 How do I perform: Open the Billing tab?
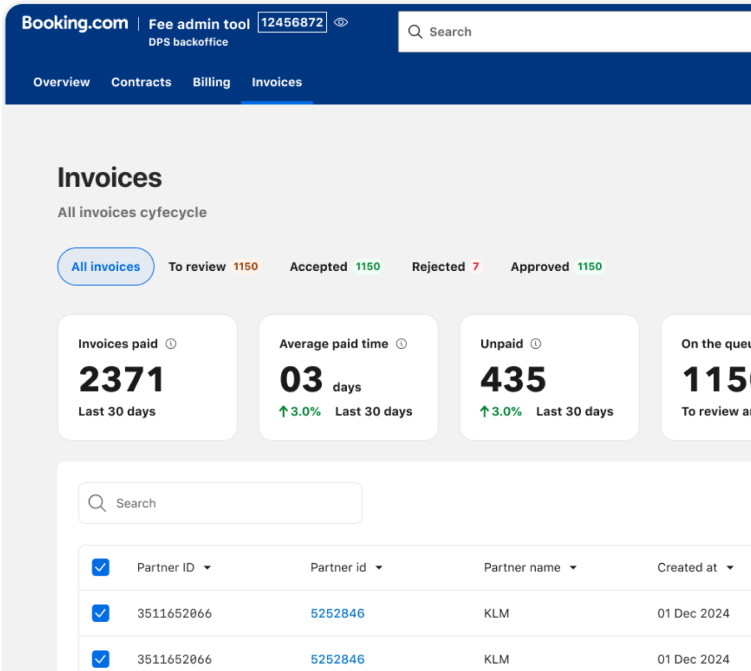pyautogui.click(x=211, y=82)
